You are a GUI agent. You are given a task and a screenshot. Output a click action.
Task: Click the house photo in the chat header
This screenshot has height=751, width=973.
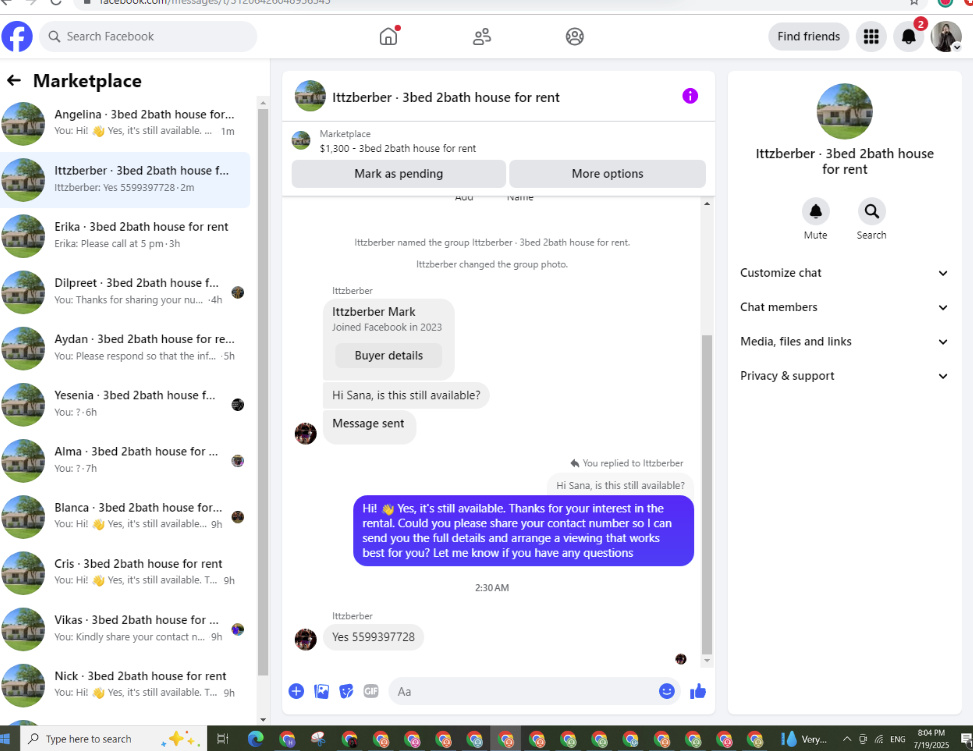(x=310, y=96)
